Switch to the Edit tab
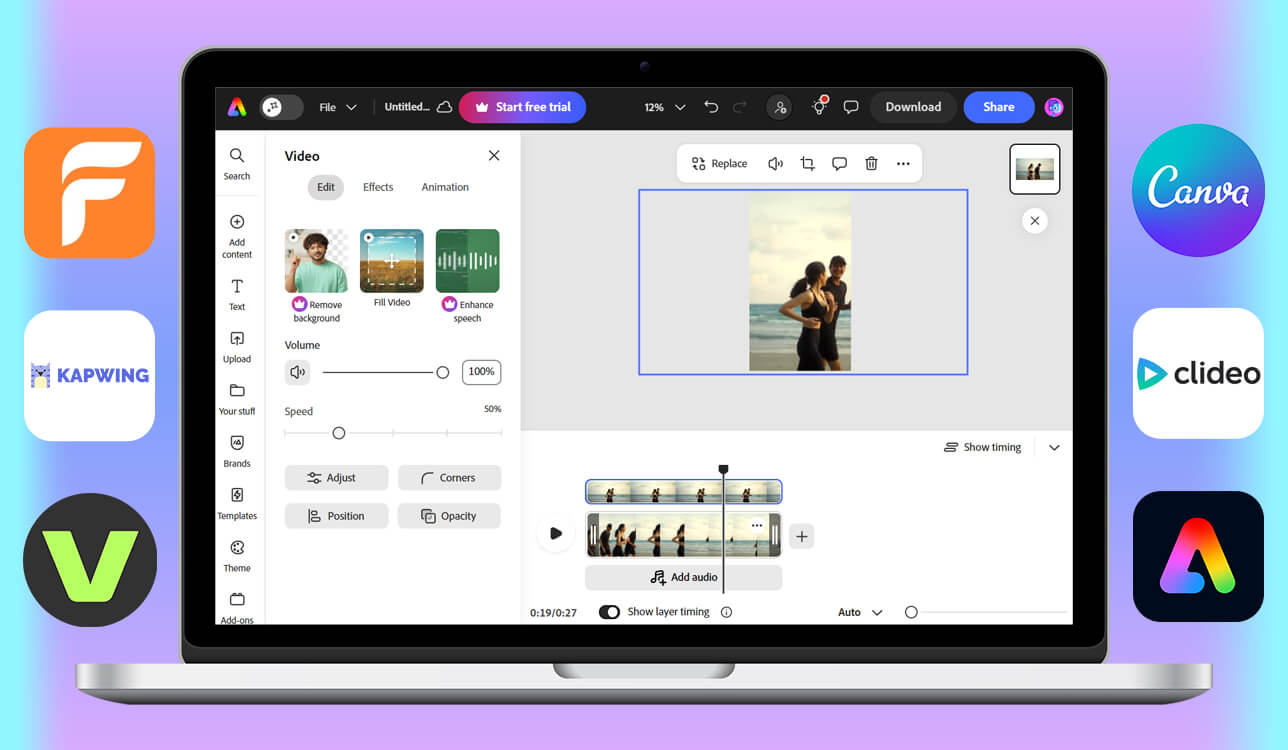This screenshot has width=1288, height=750. tap(326, 187)
